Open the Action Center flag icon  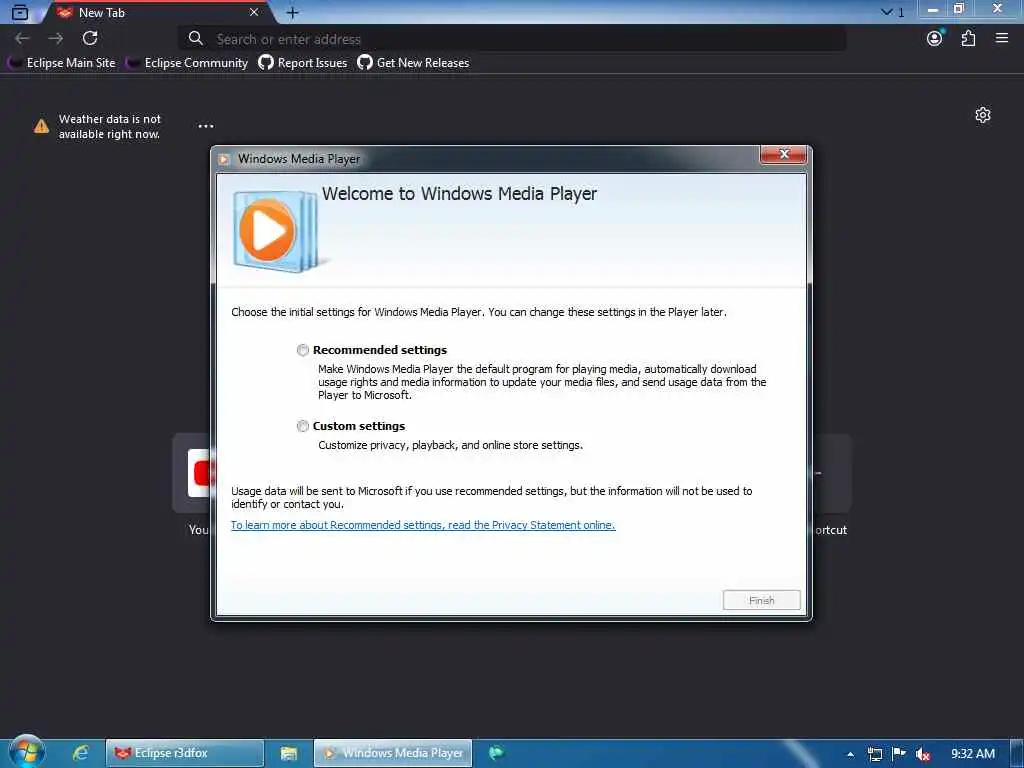click(x=899, y=754)
